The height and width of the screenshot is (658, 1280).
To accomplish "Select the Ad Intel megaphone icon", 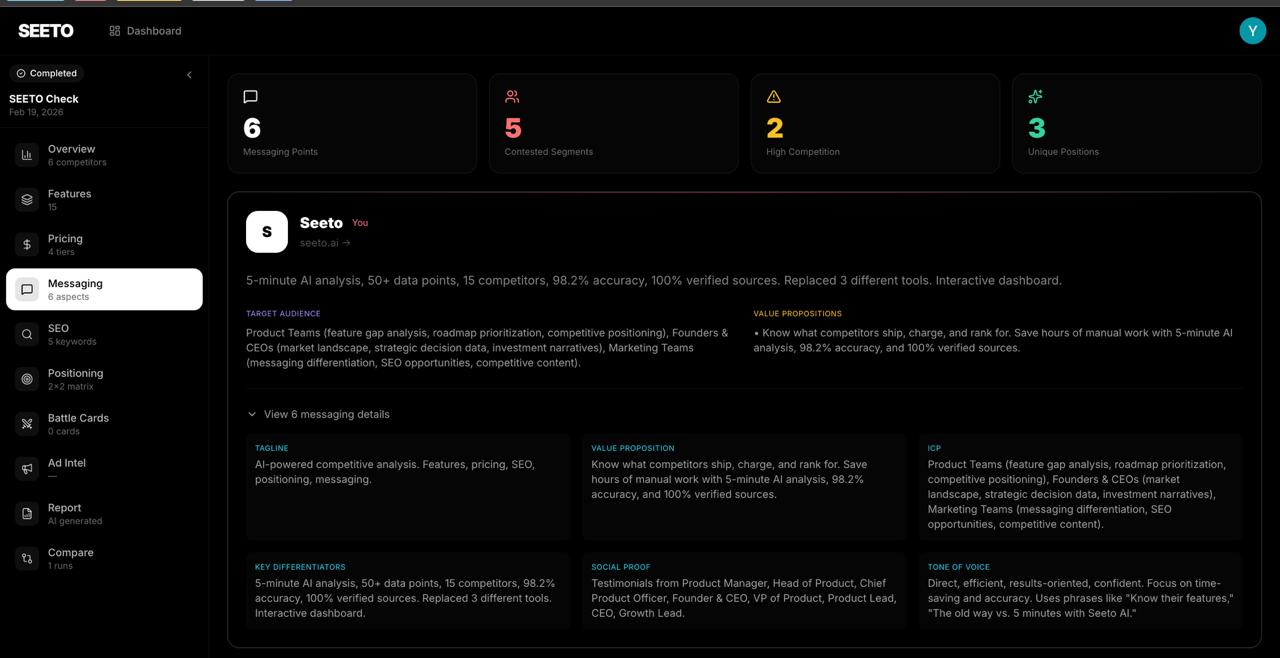I will (x=26, y=468).
